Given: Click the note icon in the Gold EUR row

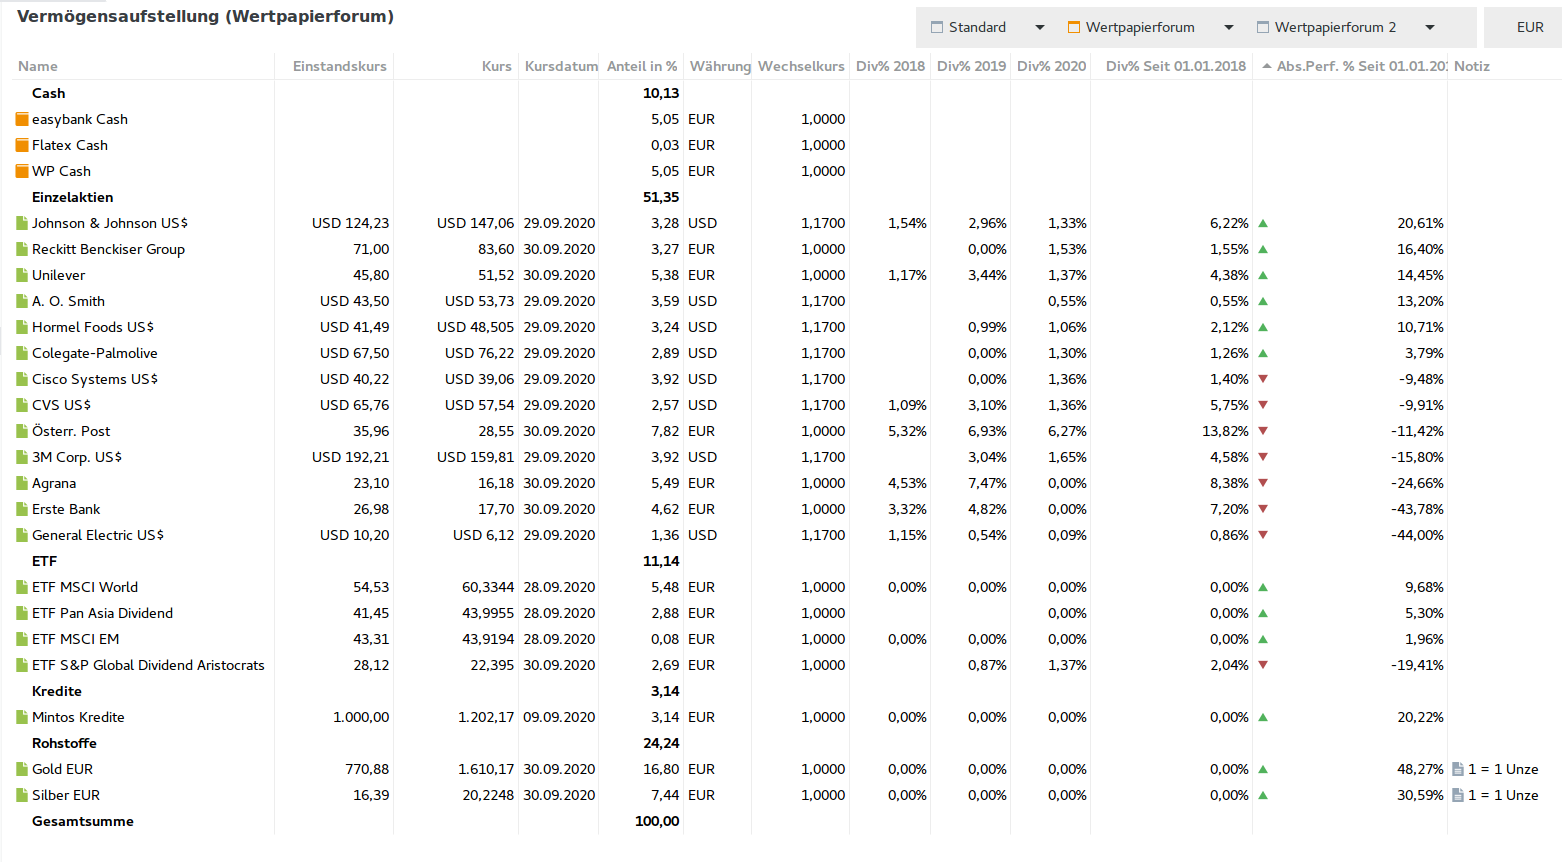Looking at the screenshot, I should (1458, 769).
